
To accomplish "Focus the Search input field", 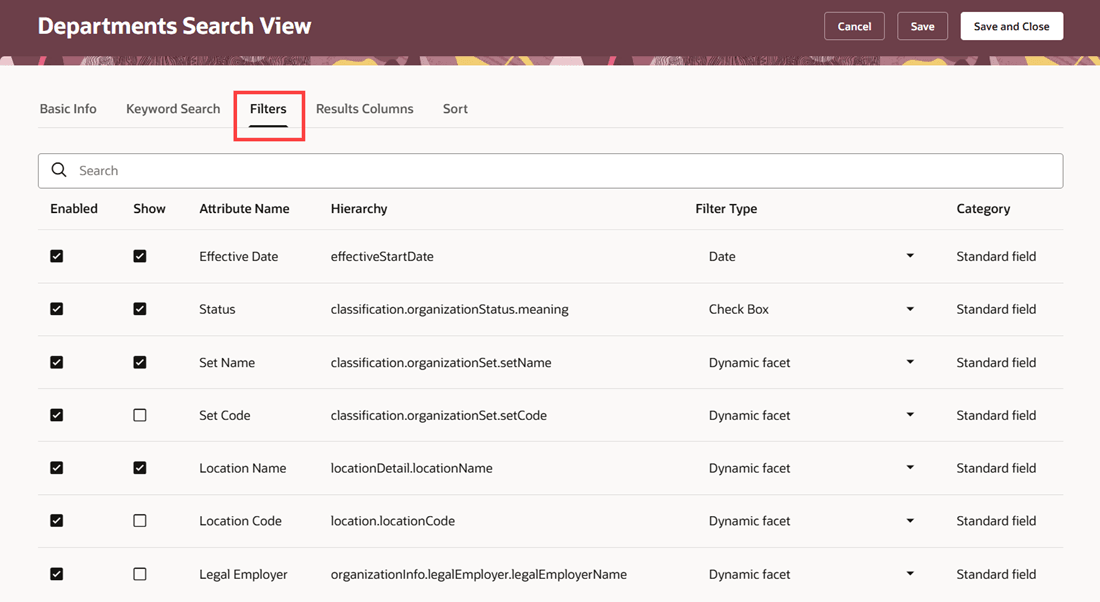I will point(551,170).
